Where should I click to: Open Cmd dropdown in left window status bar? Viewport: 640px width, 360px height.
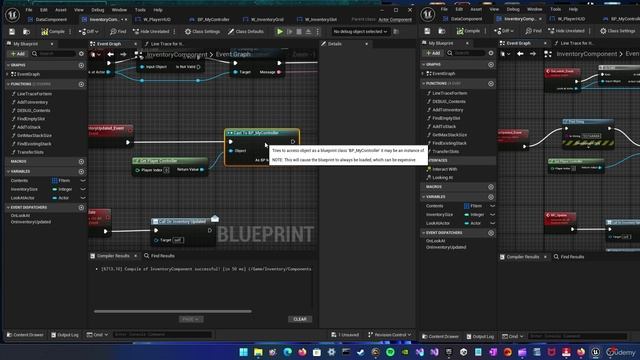pyautogui.click(x=97, y=335)
